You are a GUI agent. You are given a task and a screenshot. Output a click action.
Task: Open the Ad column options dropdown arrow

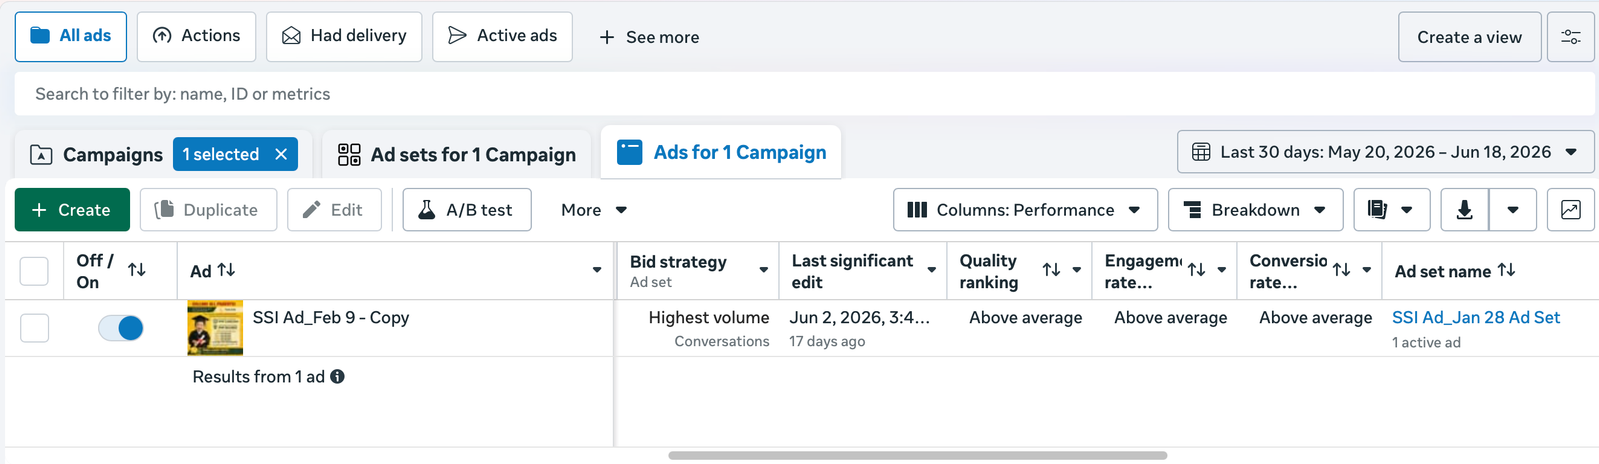click(x=597, y=270)
